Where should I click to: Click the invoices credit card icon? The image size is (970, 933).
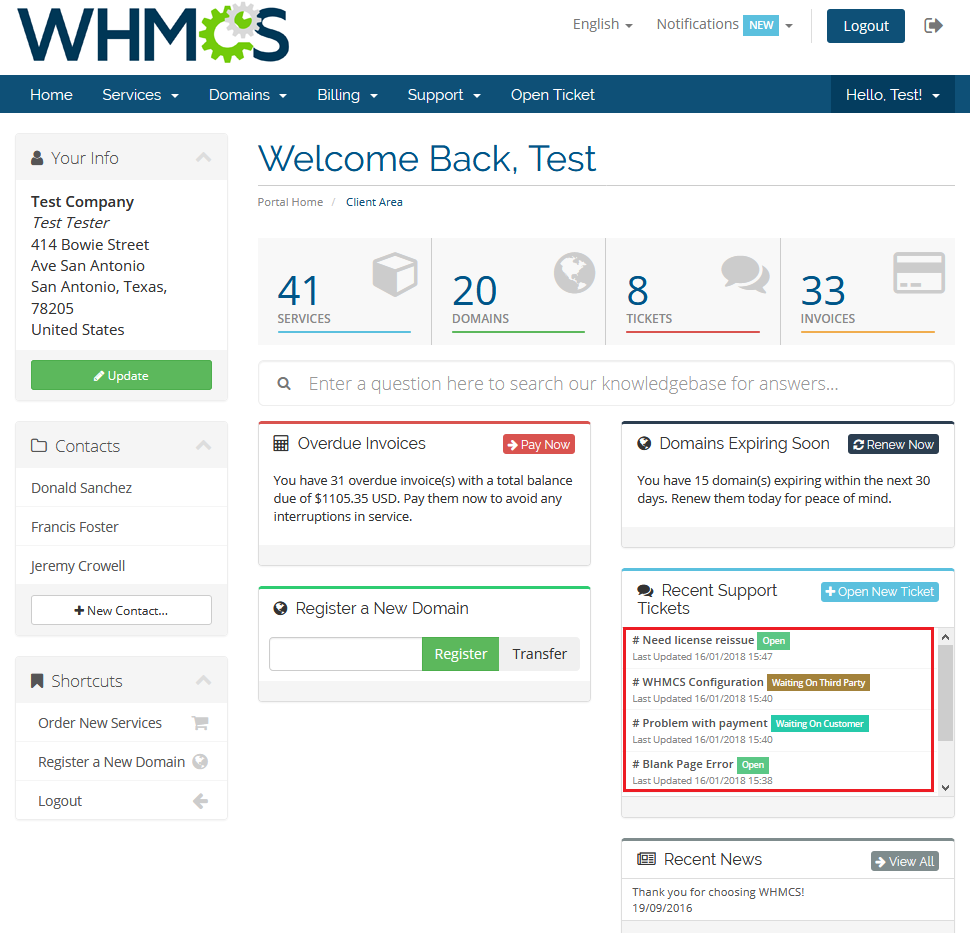tap(919, 272)
